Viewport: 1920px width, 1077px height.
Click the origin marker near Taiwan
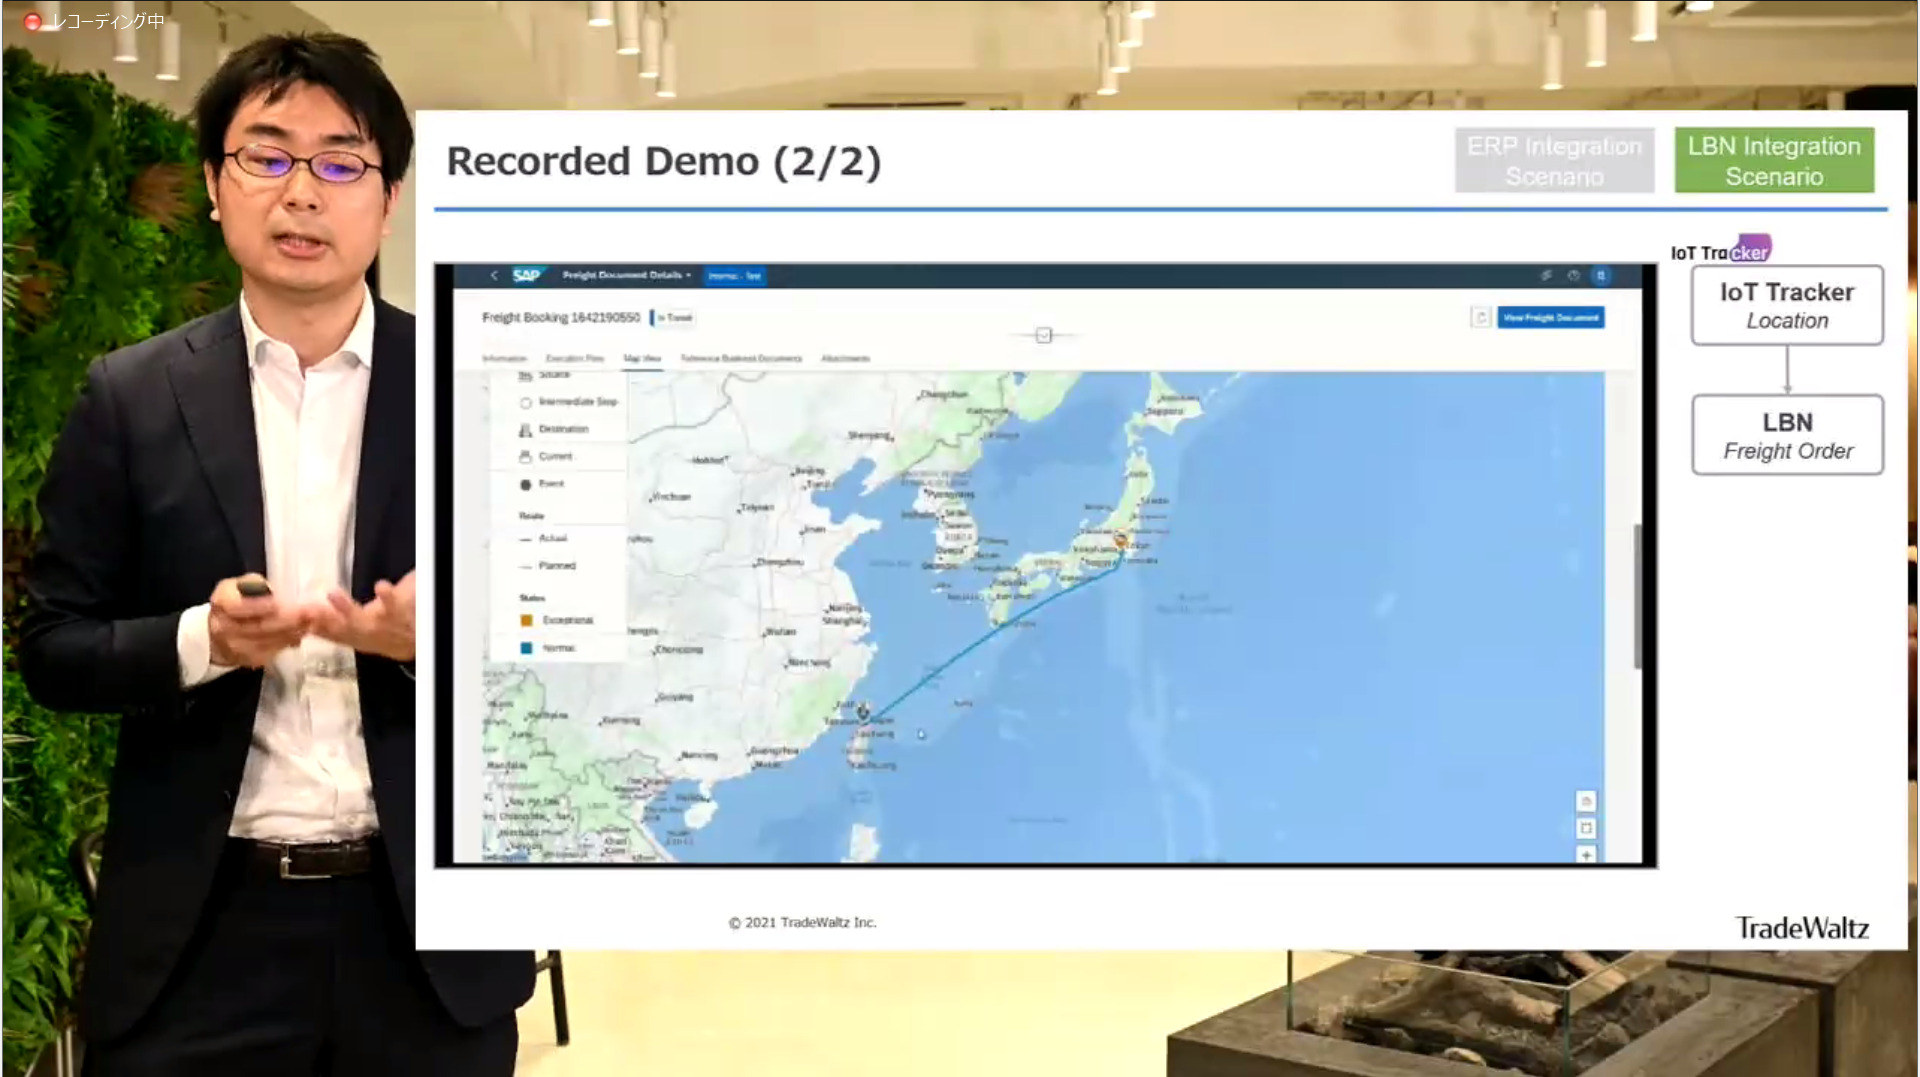coord(864,712)
